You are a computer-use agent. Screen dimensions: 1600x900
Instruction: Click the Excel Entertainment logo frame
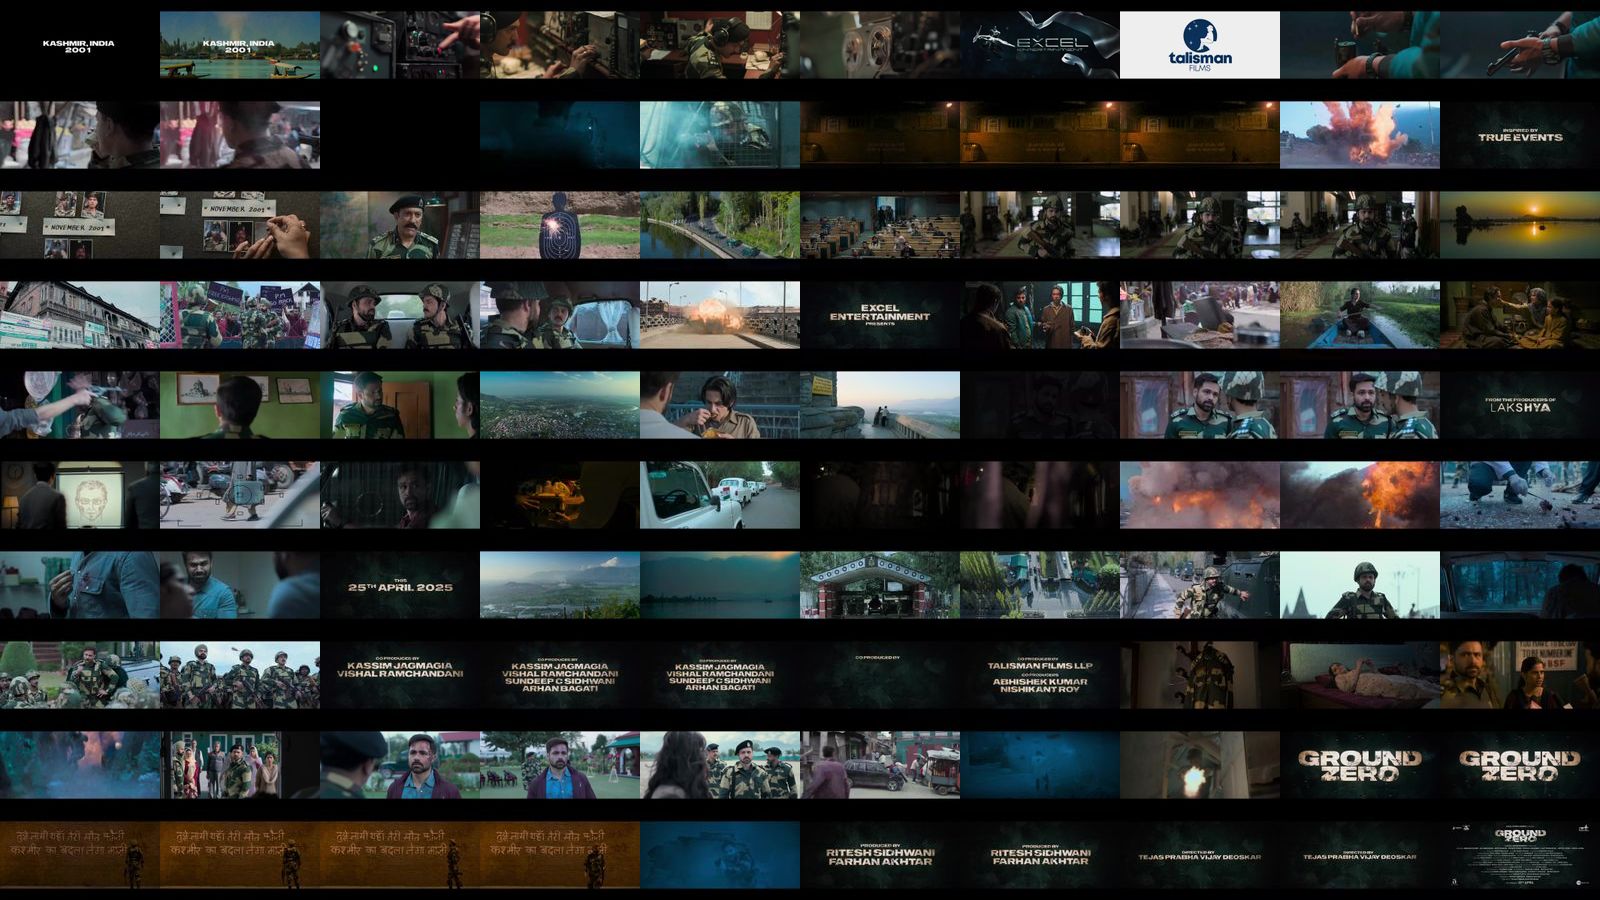[1040, 45]
